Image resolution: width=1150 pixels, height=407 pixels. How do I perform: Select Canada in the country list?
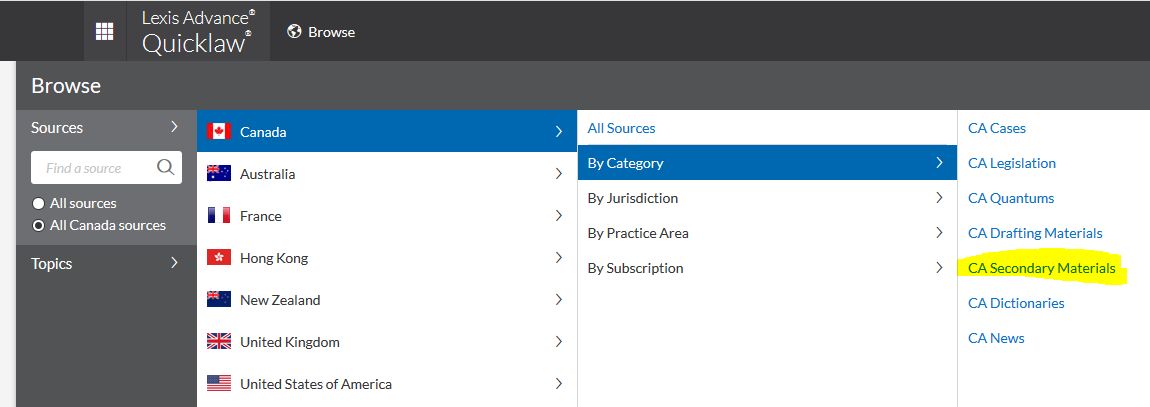click(387, 131)
